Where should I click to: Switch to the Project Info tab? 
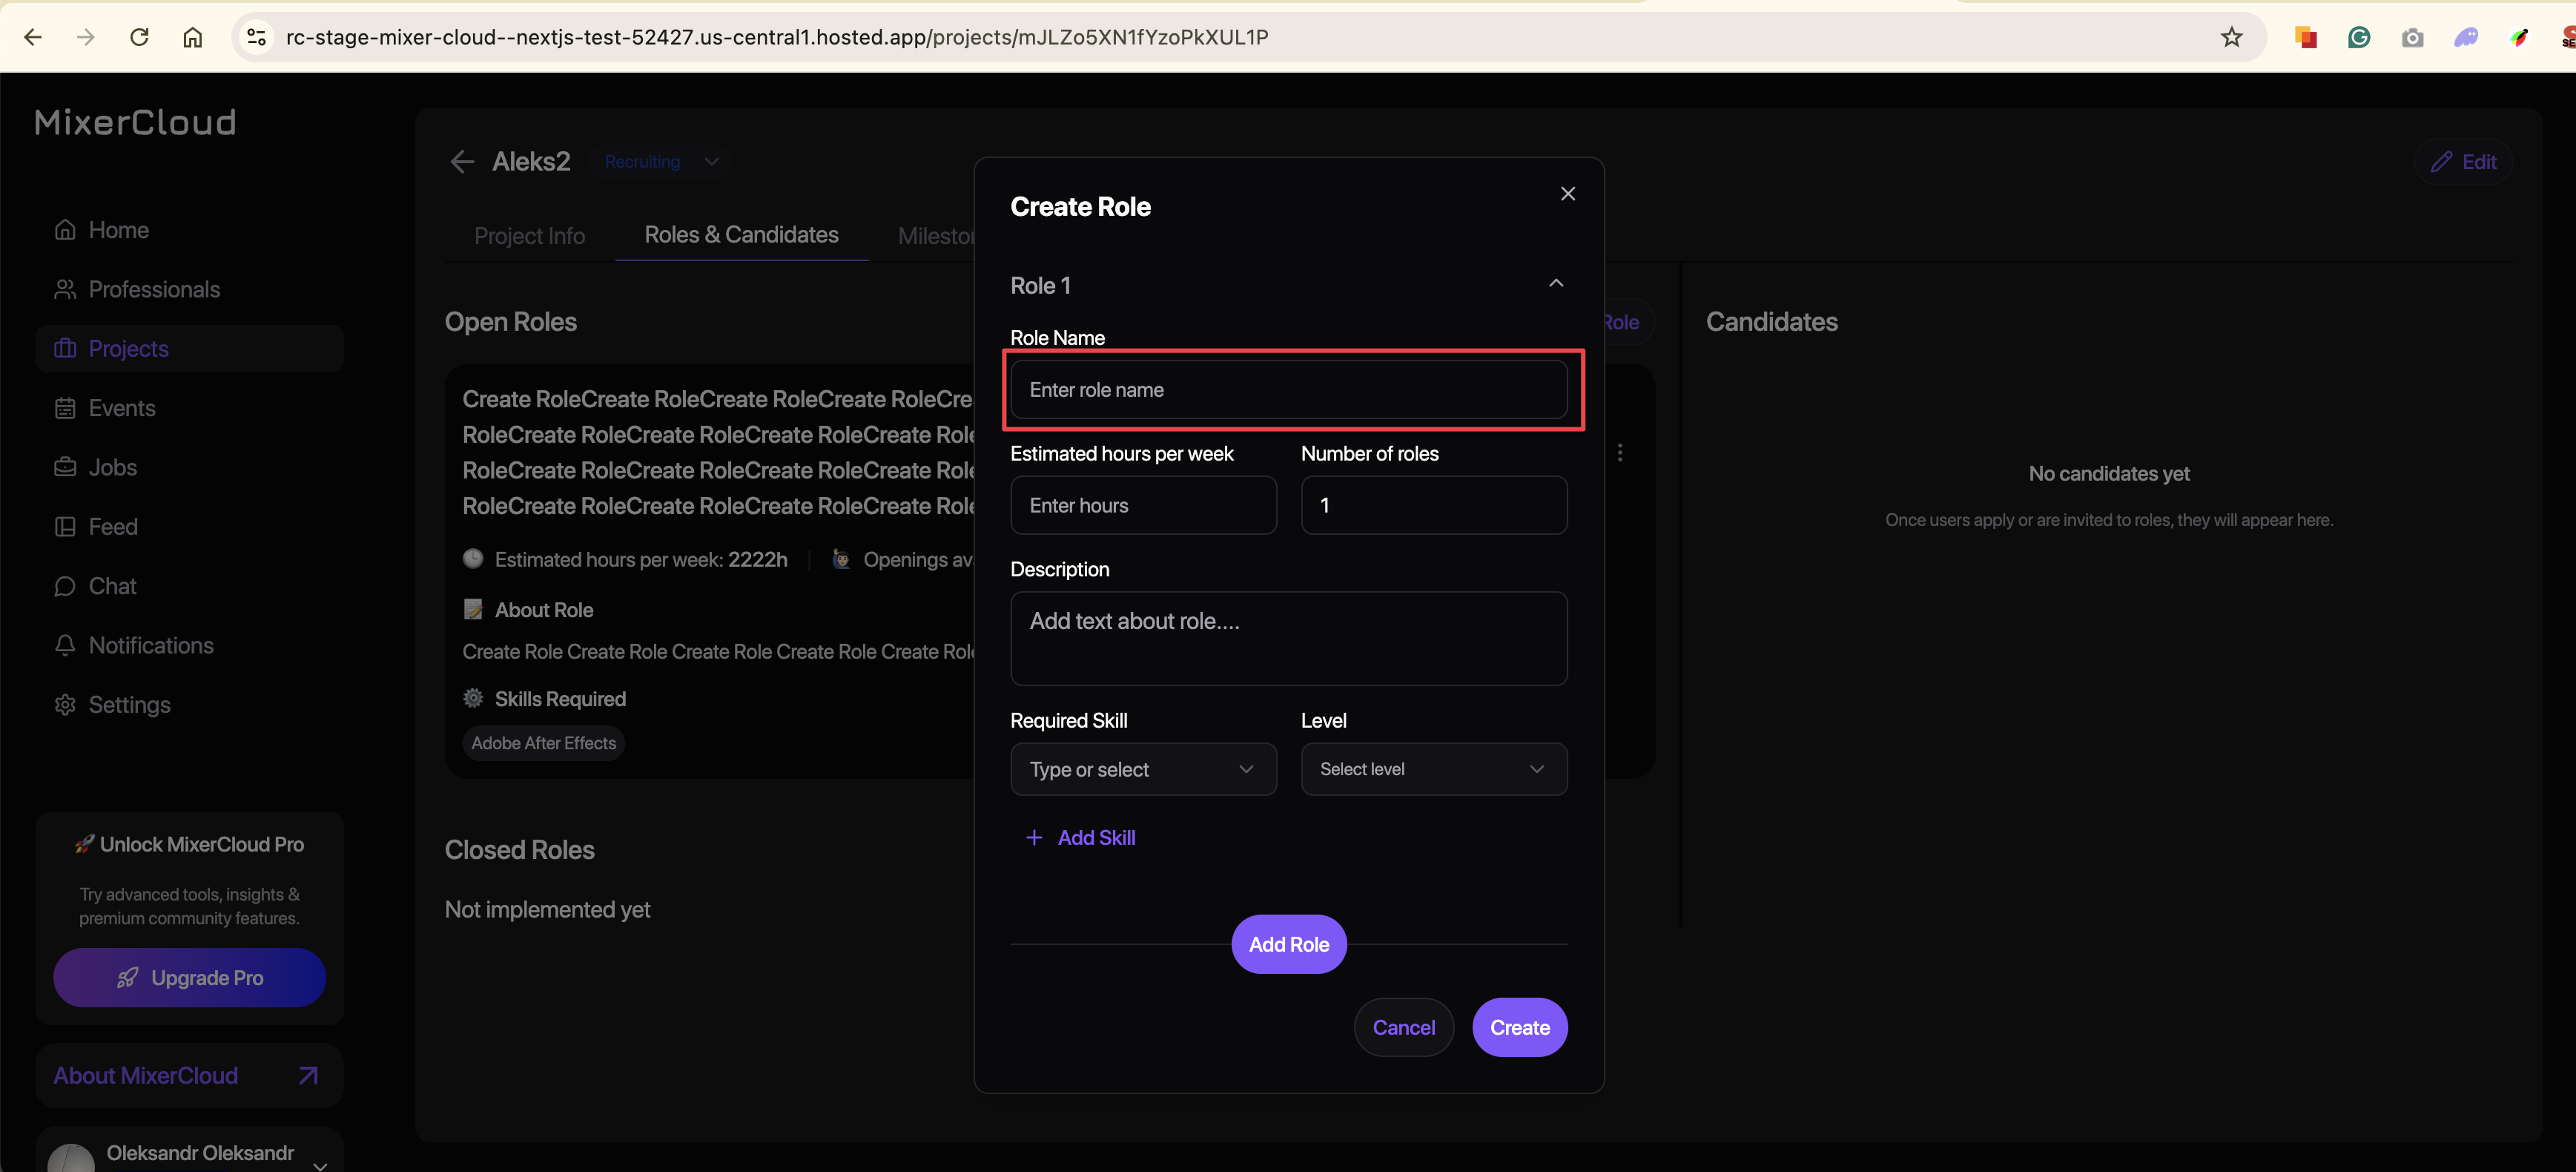[529, 236]
